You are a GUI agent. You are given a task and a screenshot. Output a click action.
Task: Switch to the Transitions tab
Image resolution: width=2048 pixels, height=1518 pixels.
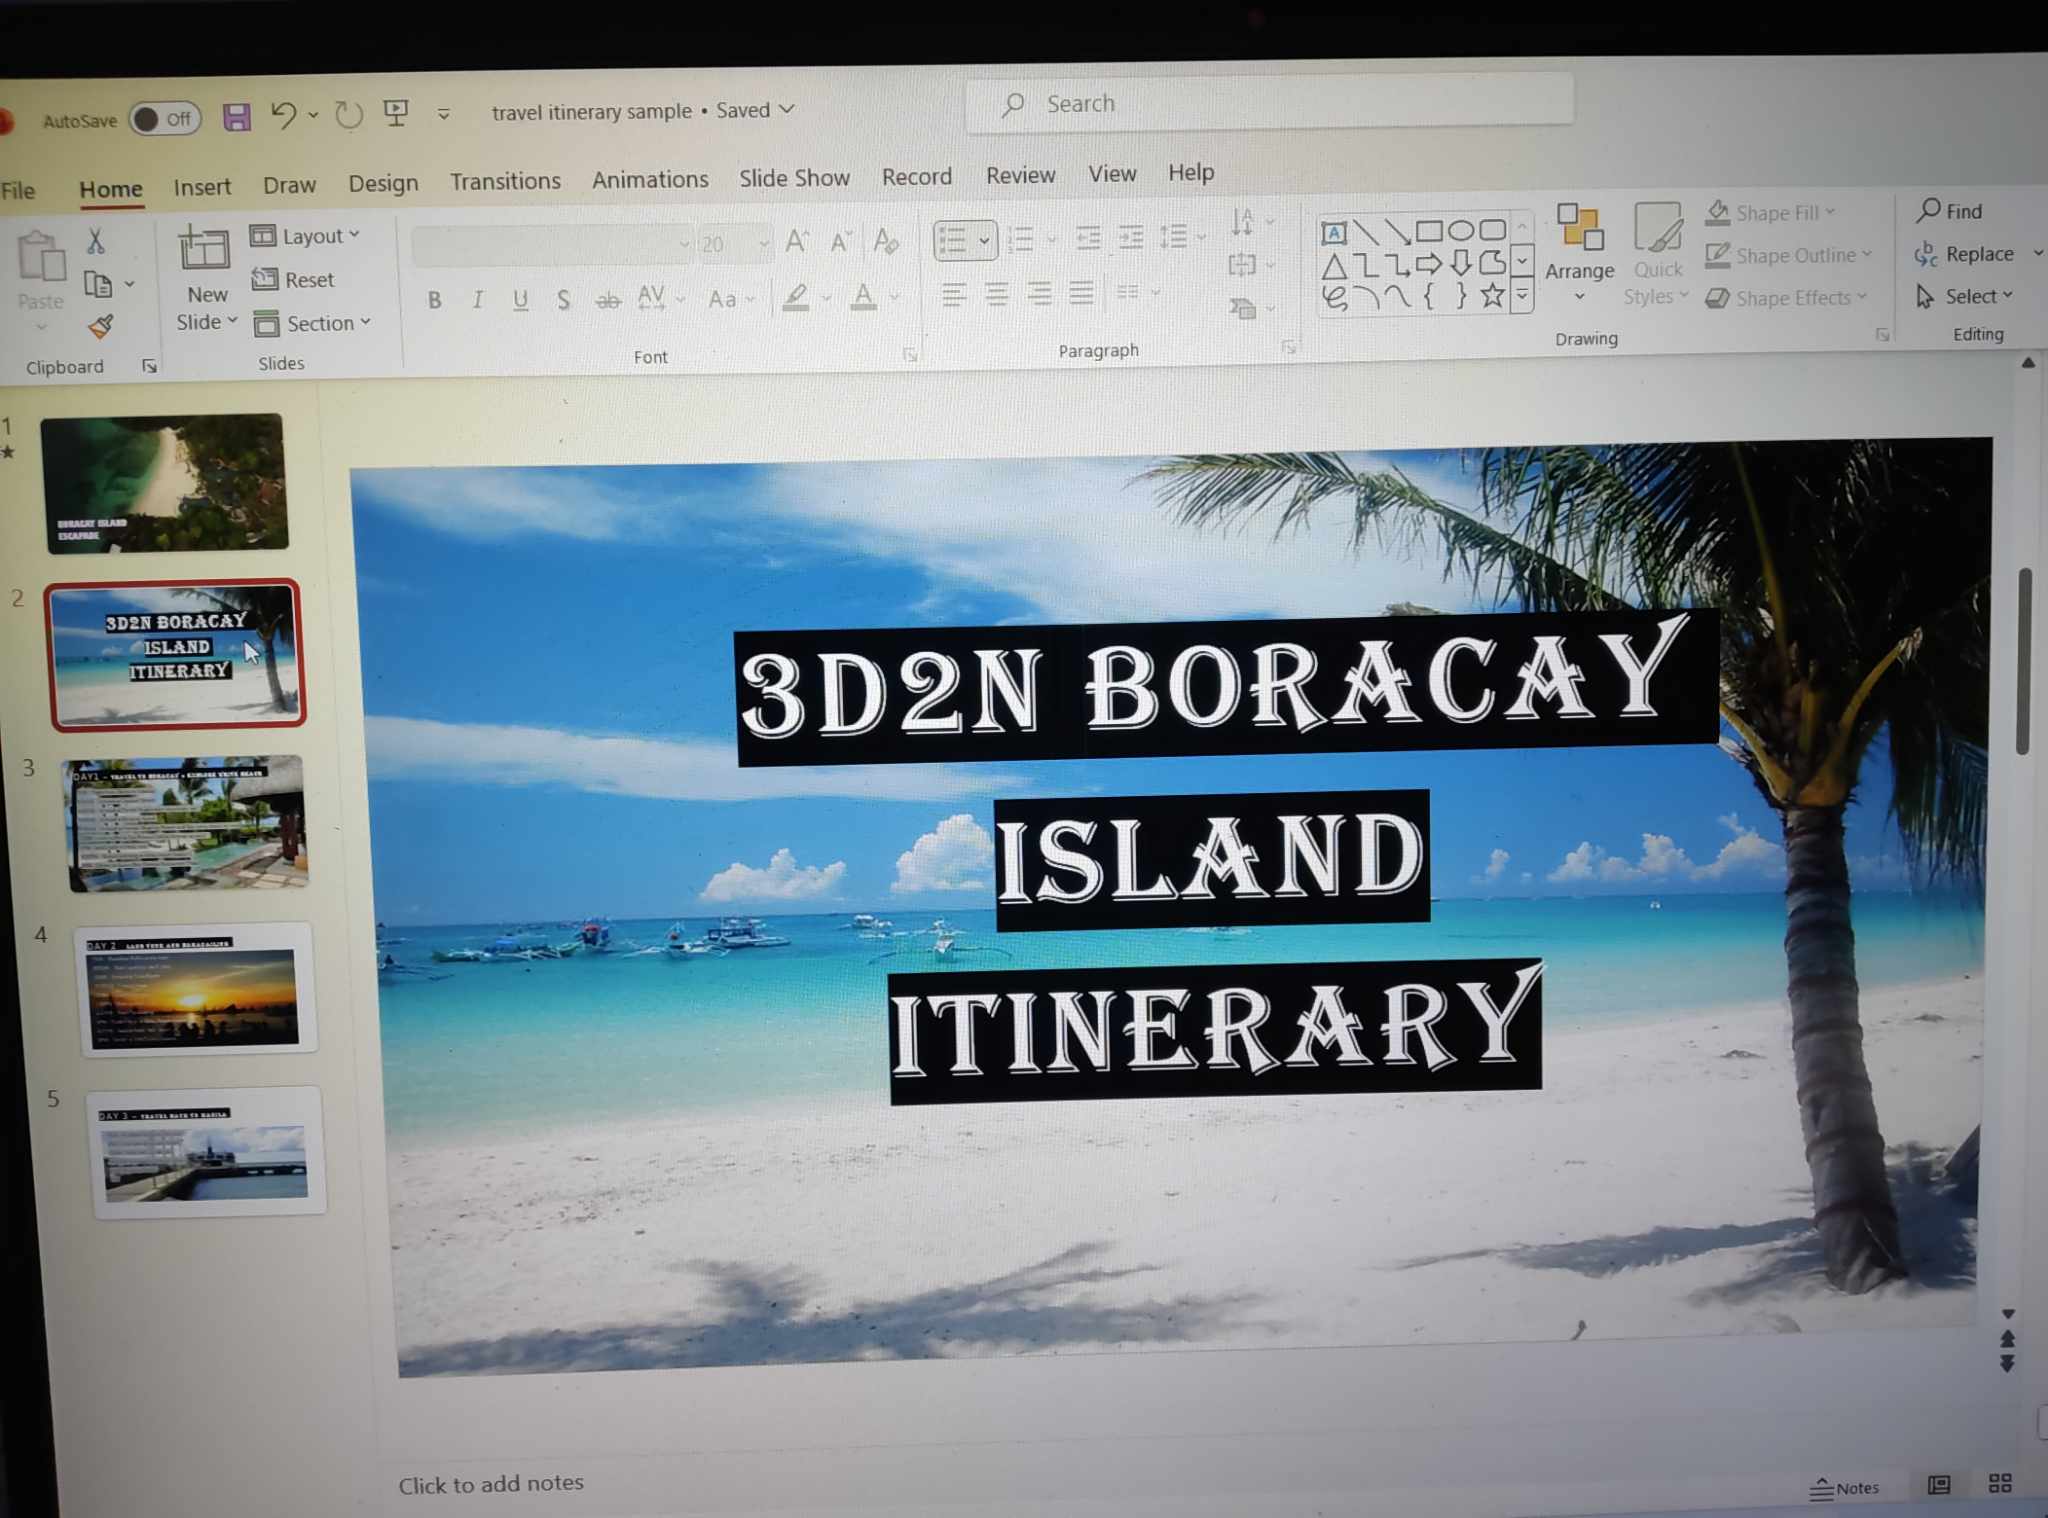(505, 181)
